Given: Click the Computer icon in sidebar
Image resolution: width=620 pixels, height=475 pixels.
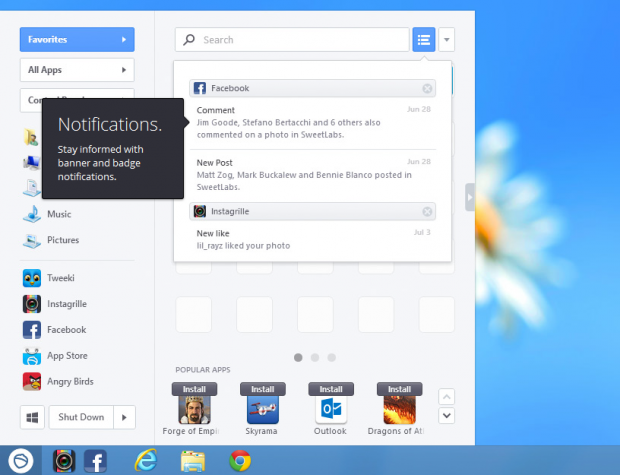Looking at the screenshot, I should [x=32, y=162].
